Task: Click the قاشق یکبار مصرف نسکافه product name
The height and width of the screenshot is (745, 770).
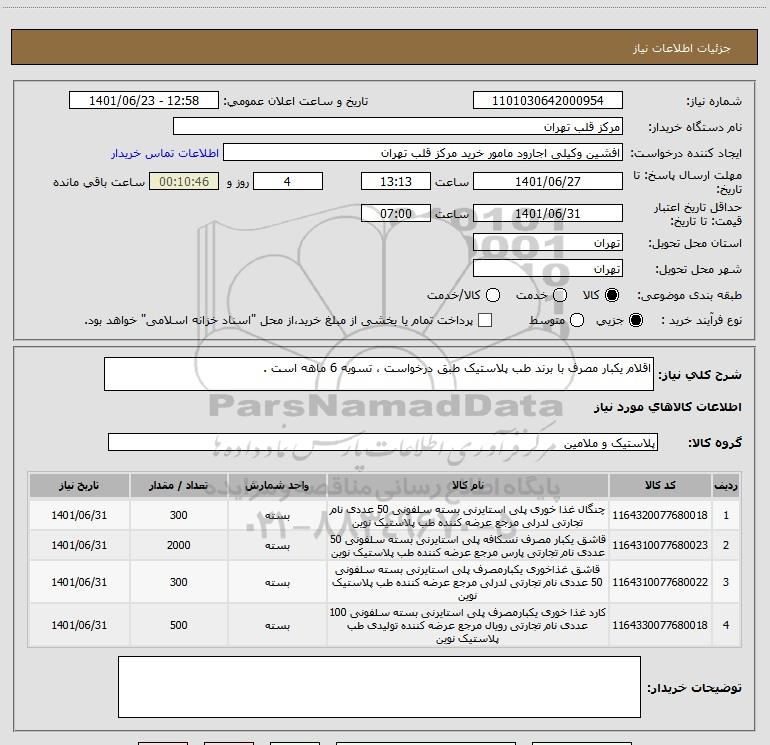Action: point(468,546)
